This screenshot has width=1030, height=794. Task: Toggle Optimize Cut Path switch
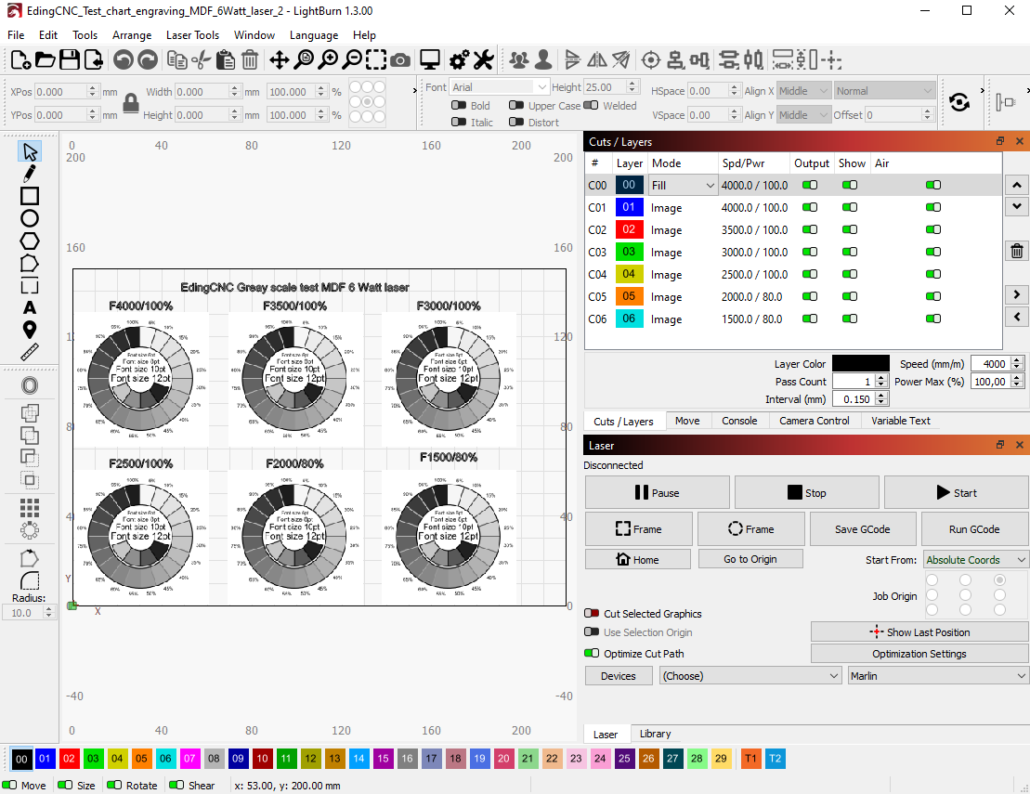click(x=592, y=654)
